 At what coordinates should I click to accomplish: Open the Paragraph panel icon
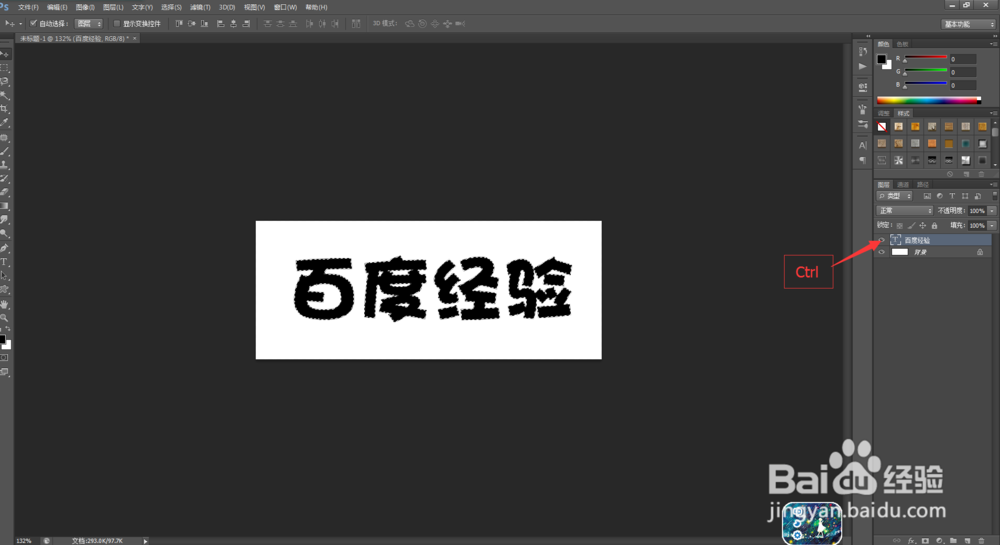863,160
